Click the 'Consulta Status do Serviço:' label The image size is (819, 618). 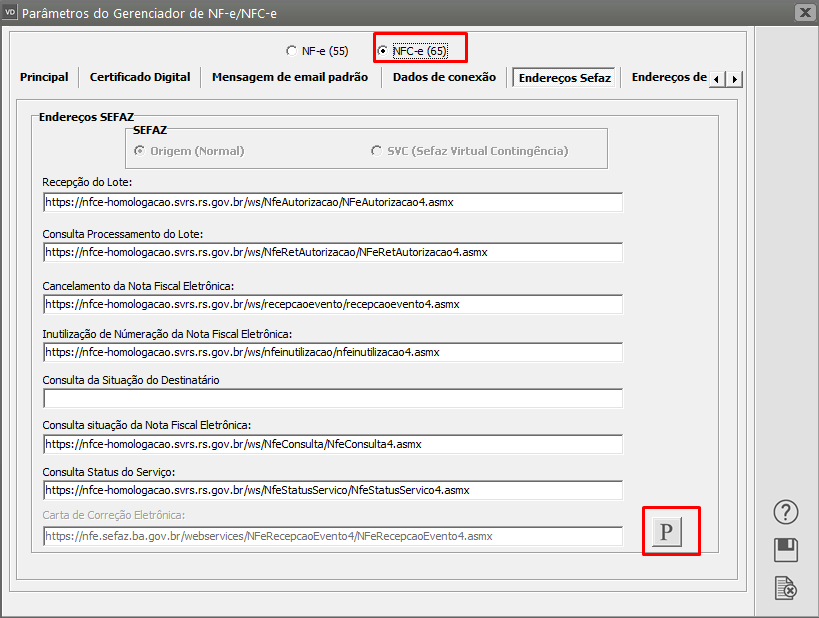point(109,472)
